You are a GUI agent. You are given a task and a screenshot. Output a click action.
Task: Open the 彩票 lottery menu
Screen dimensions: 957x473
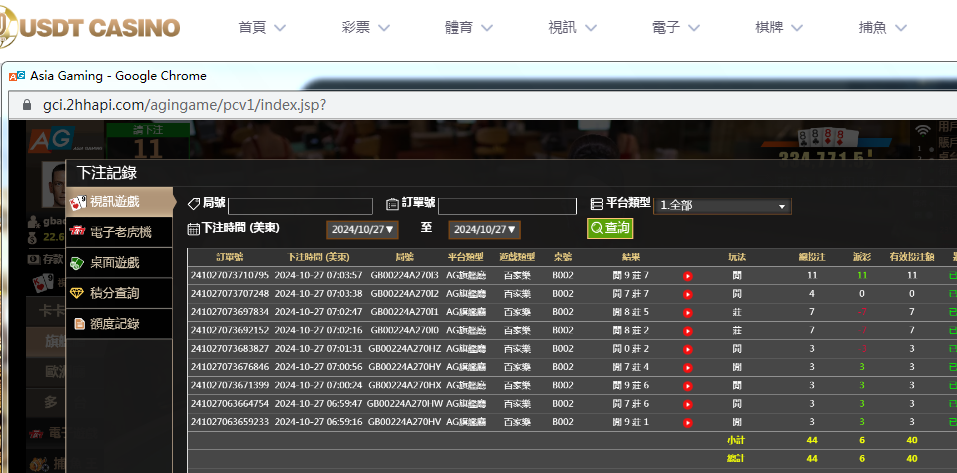pos(369,27)
